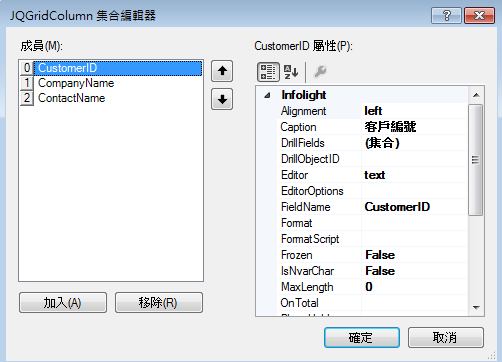502x362 pixels.
Task: Cancel with the 取消 button
Action: point(446,337)
